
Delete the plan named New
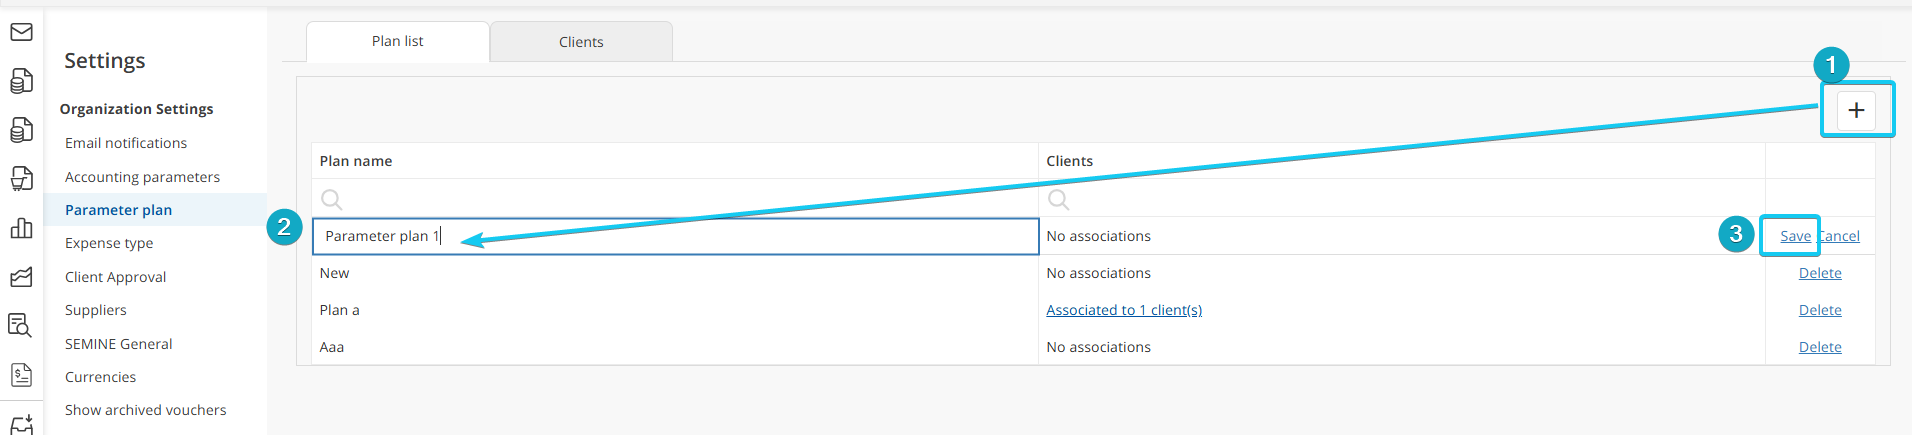coord(1820,273)
